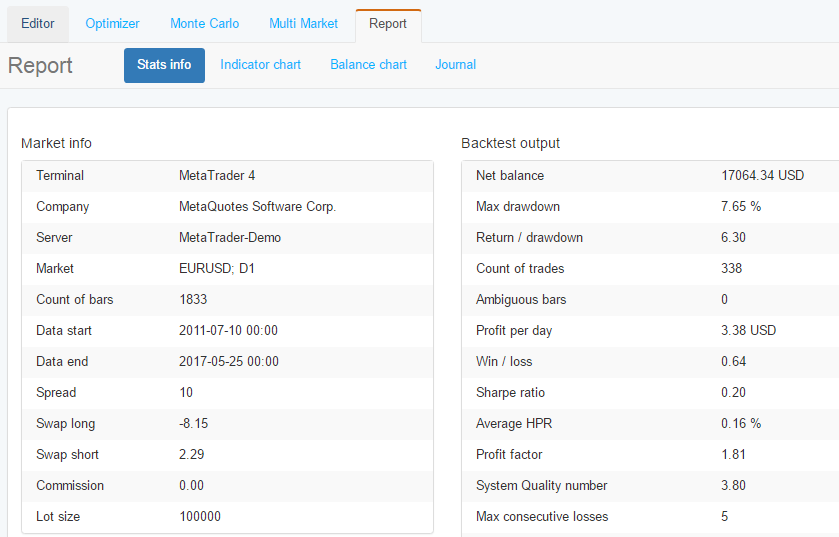
Task: Show the Balance chart
Action: coord(368,65)
